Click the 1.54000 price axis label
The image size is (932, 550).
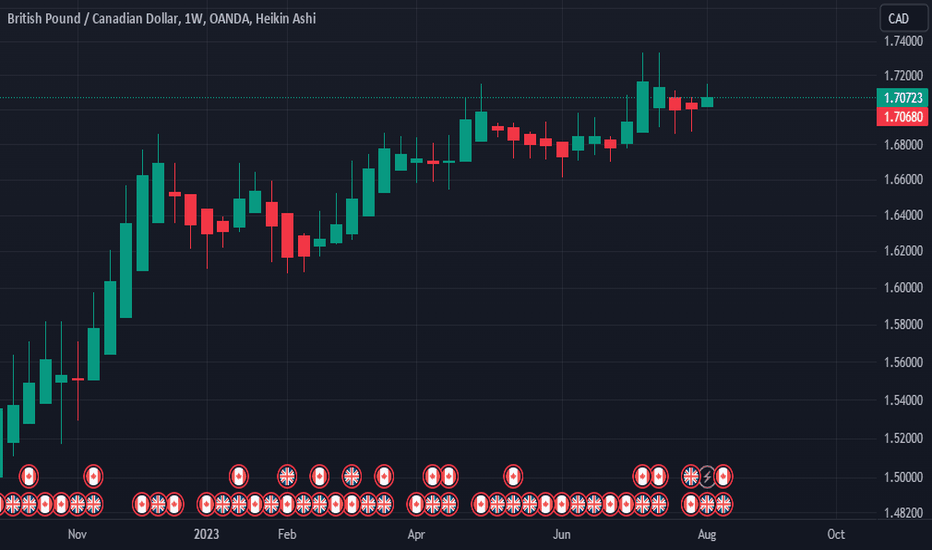[x=903, y=400]
